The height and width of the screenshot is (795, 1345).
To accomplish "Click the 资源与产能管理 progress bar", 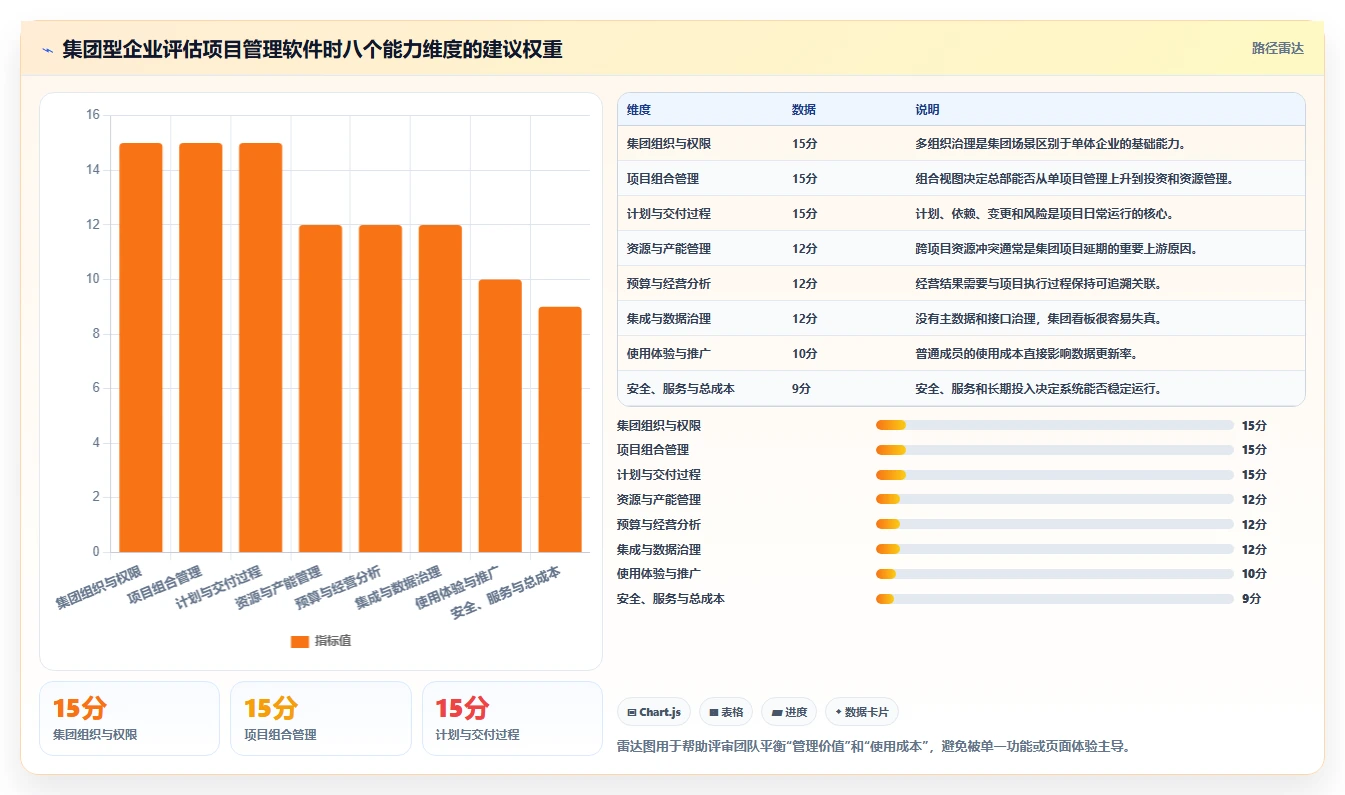I will tap(1054, 500).
